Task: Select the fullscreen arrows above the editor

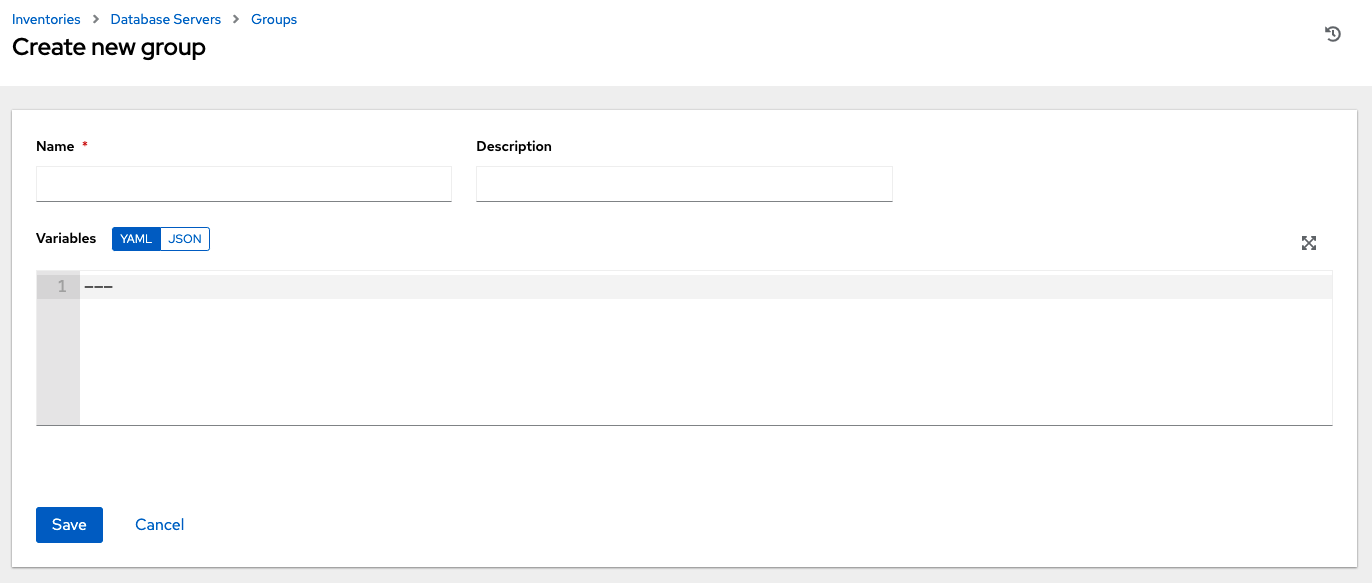Action: tap(1309, 242)
